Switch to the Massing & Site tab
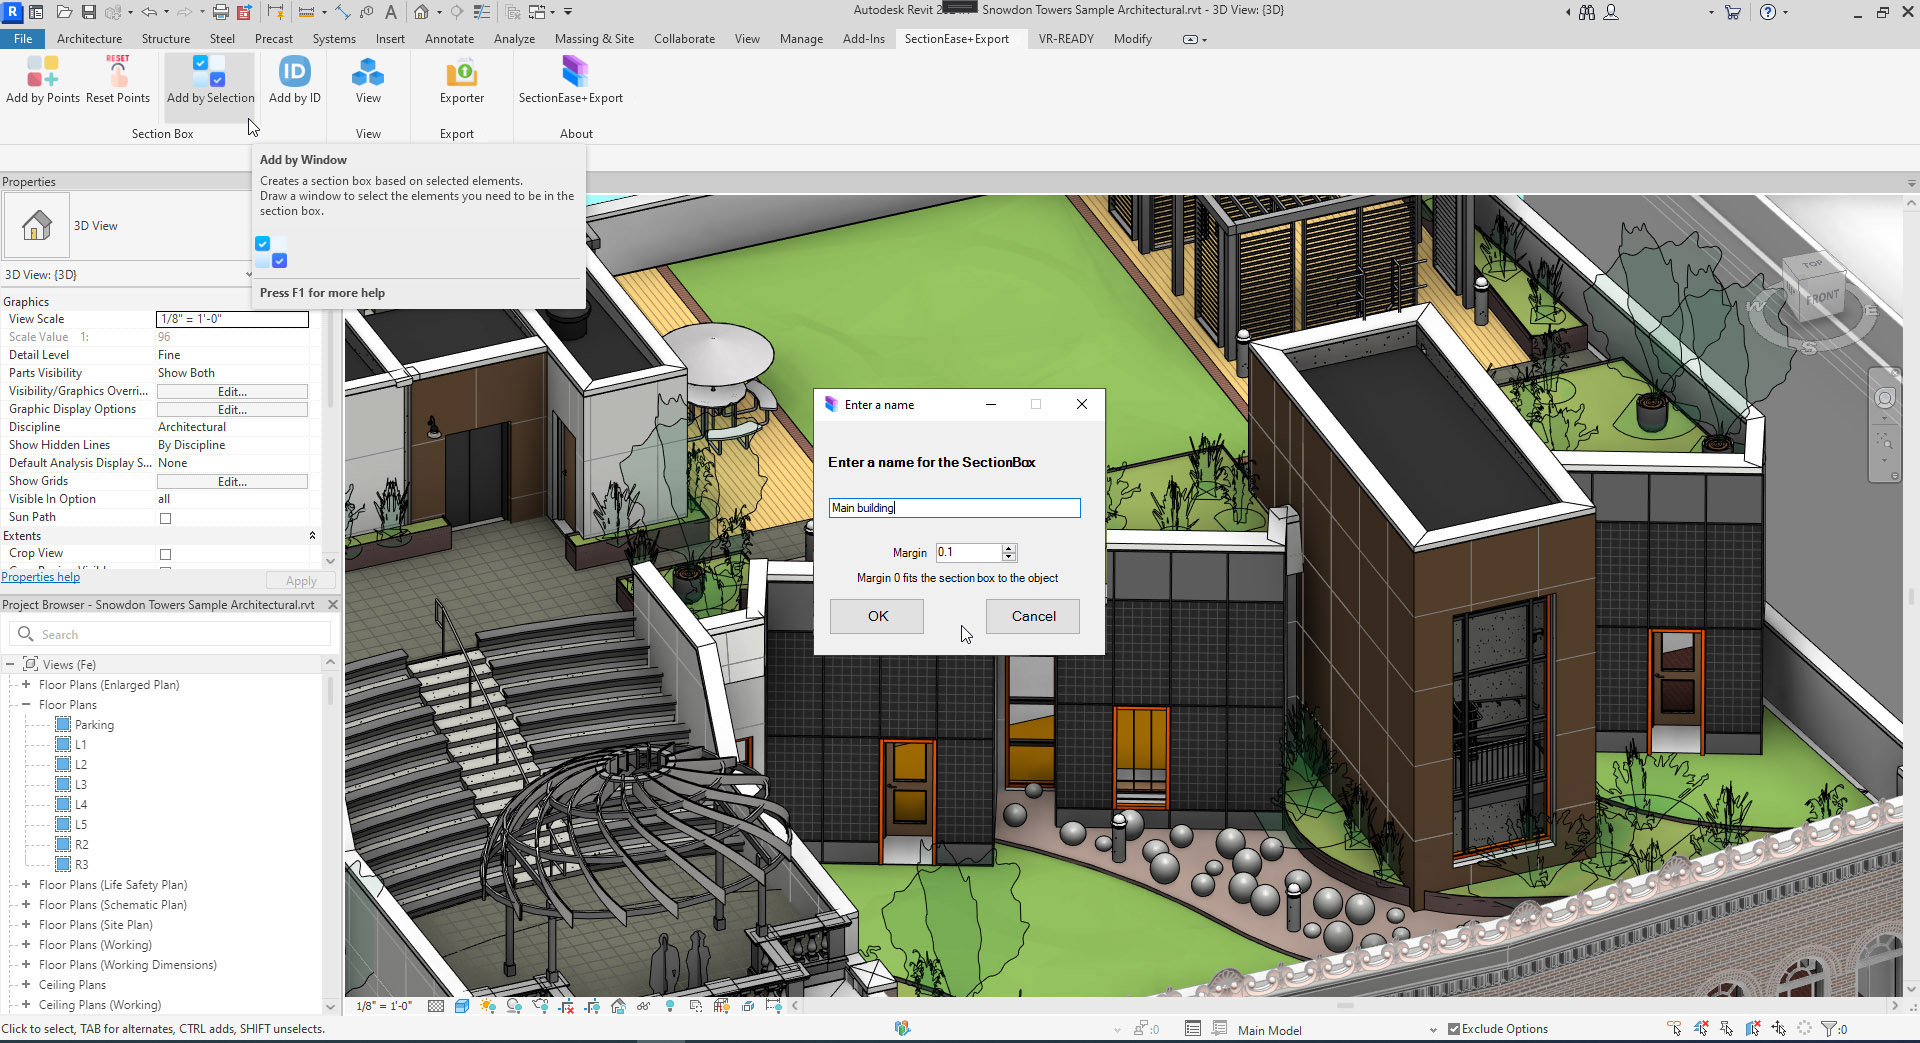1920x1043 pixels. click(x=594, y=39)
